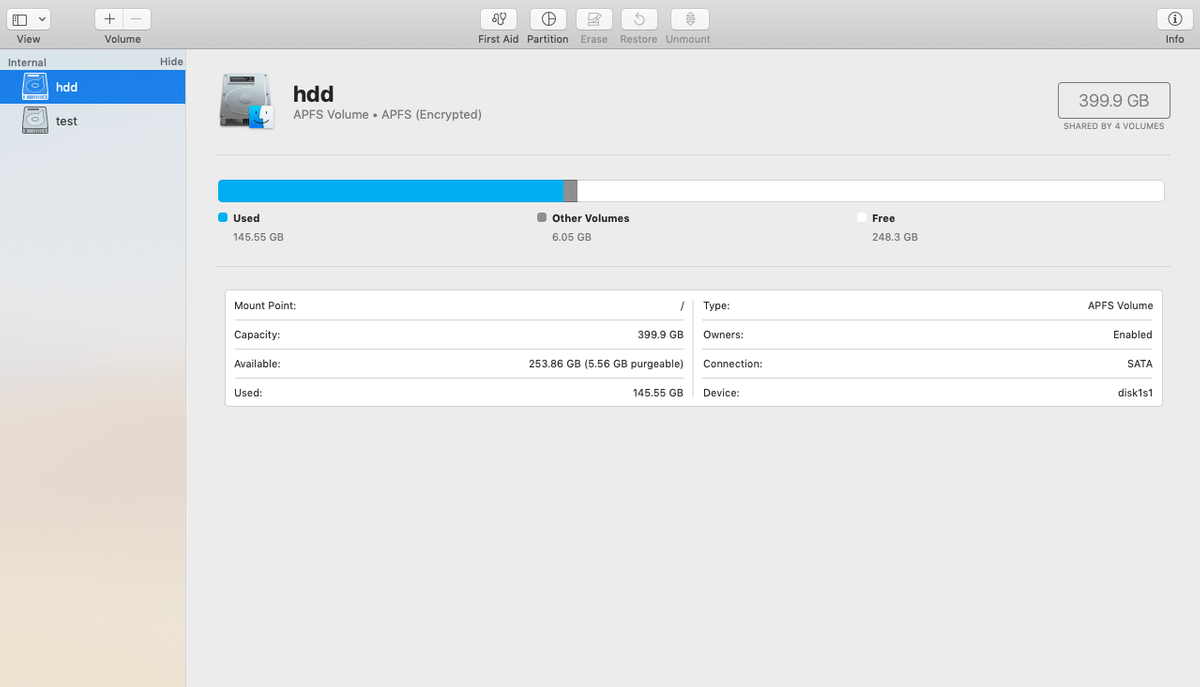Click the hdd volume header icon
Image resolution: width=1200 pixels, height=687 pixels.
click(245, 100)
